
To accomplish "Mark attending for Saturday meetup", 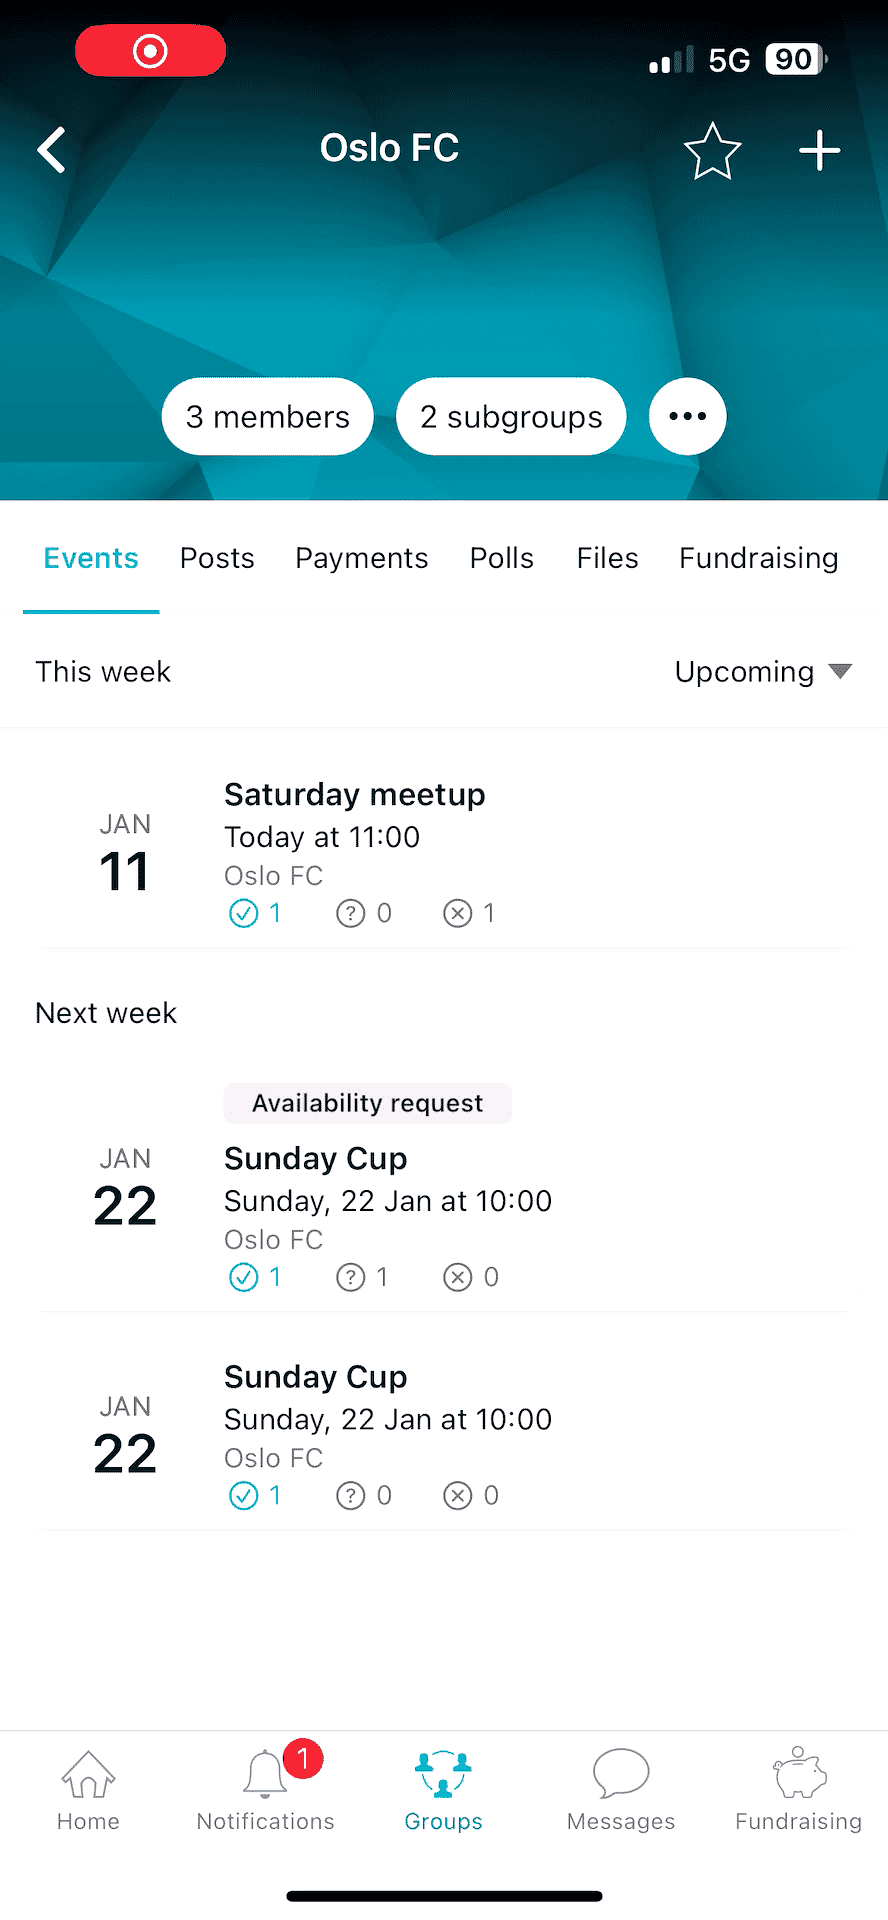I will (244, 913).
